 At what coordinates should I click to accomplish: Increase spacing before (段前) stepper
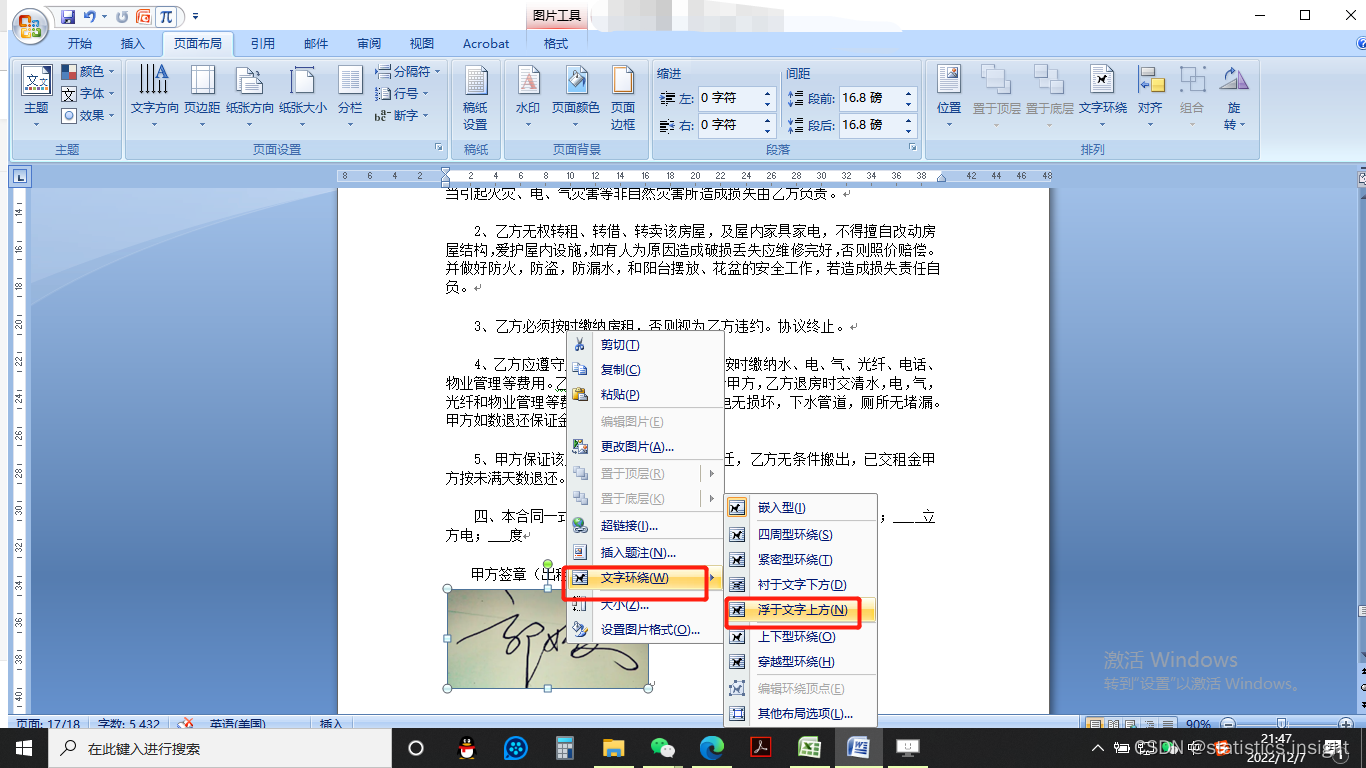908,93
